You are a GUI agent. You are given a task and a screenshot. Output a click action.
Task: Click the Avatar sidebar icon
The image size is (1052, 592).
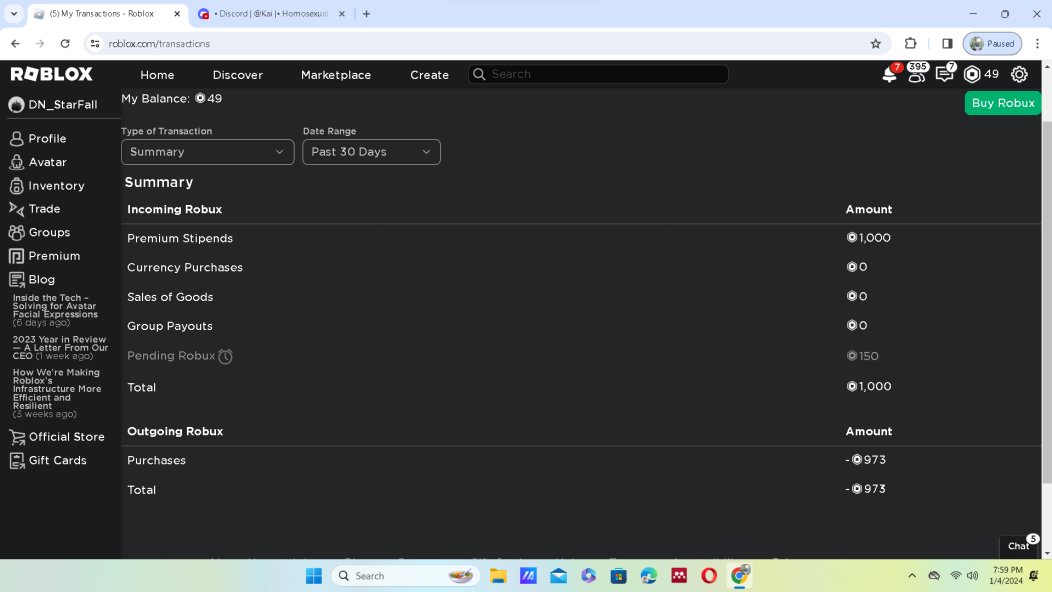[16, 162]
